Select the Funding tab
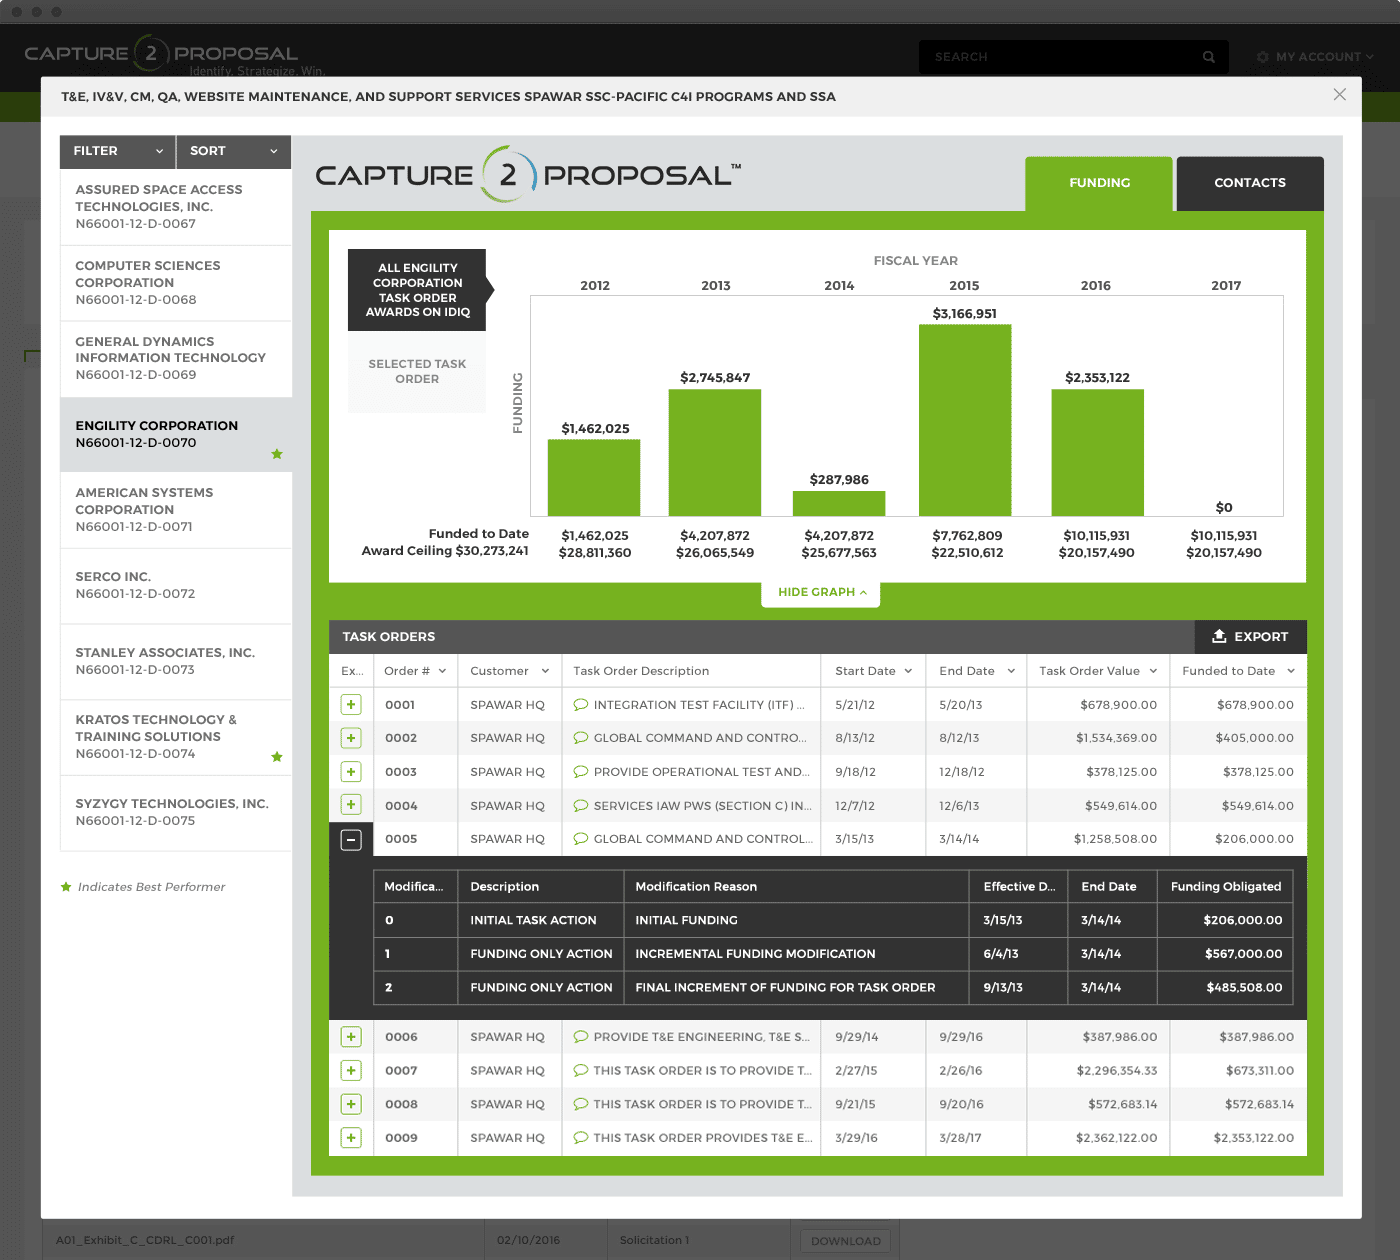This screenshot has height=1260, width=1400. 1098,183
